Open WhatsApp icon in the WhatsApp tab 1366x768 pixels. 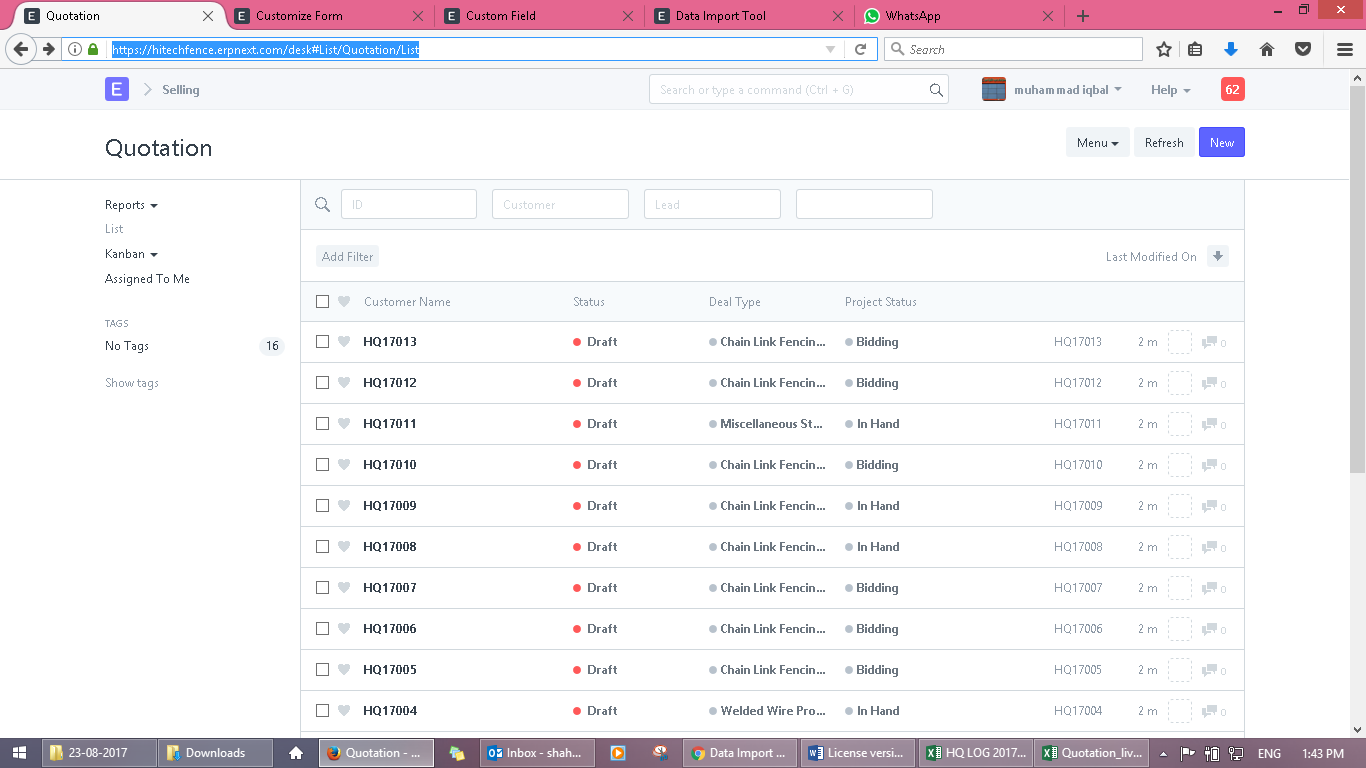874,16
